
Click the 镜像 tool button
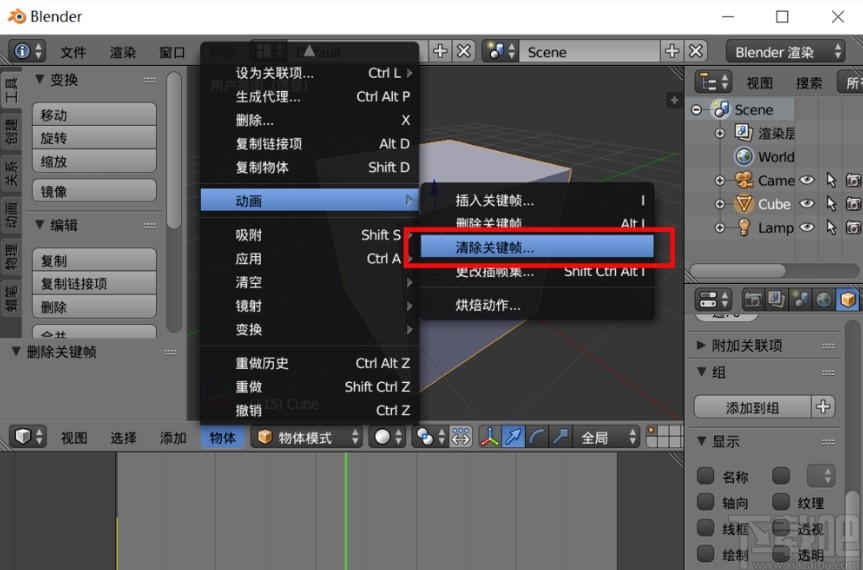(94, 191)
